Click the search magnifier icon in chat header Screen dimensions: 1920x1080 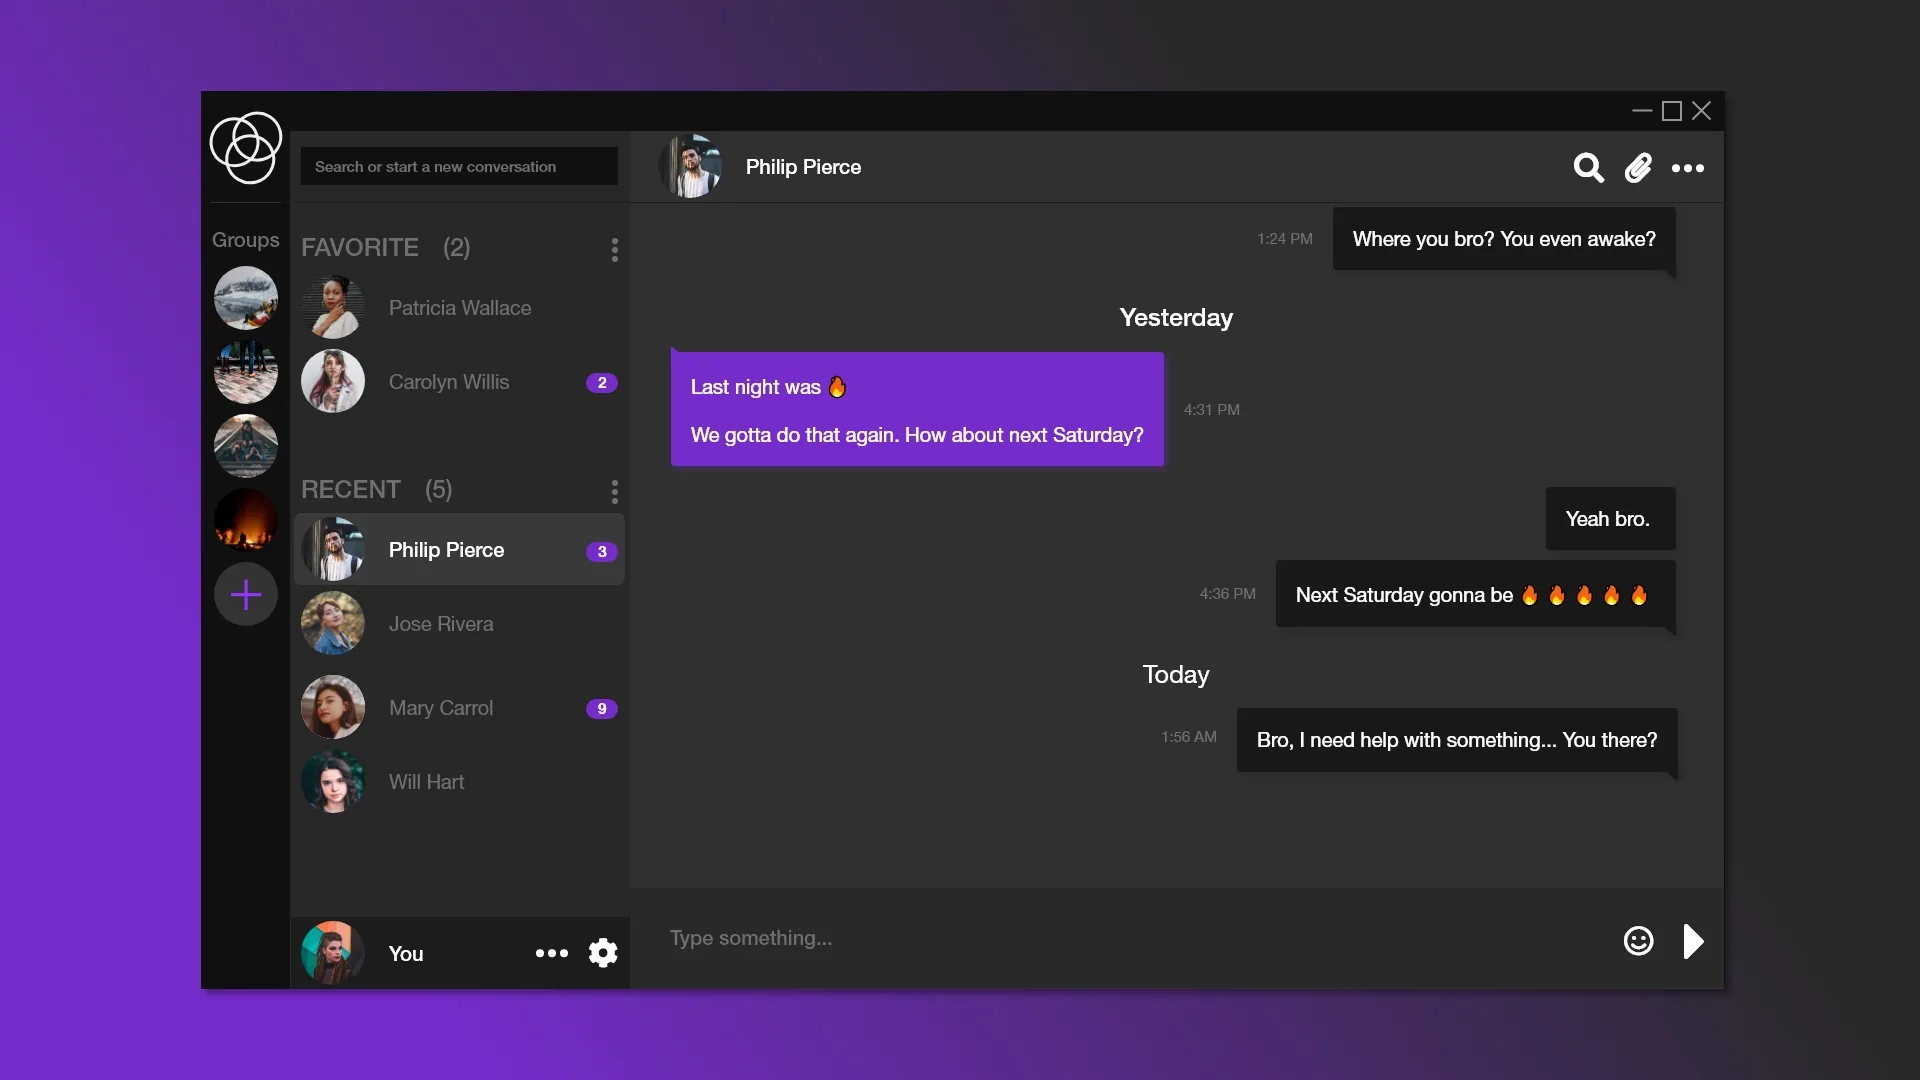pos(1588,167)
